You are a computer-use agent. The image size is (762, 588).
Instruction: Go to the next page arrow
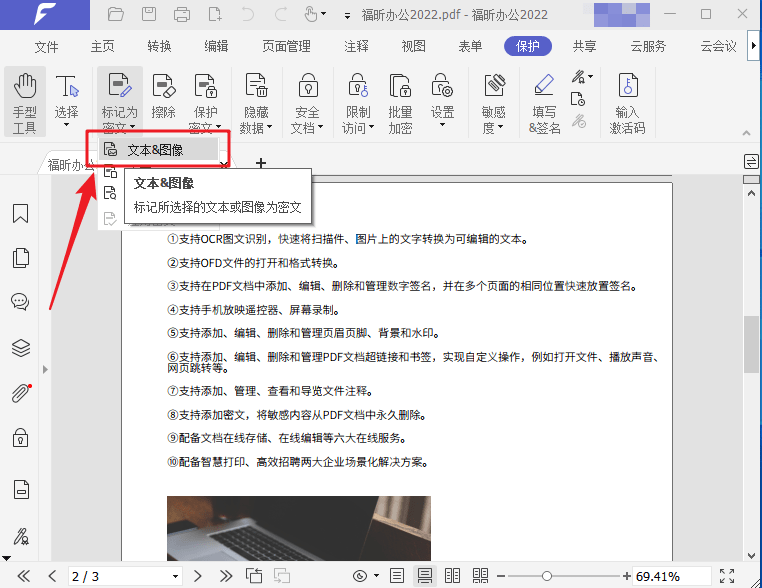pyautogui.click(x=198, y=576)
